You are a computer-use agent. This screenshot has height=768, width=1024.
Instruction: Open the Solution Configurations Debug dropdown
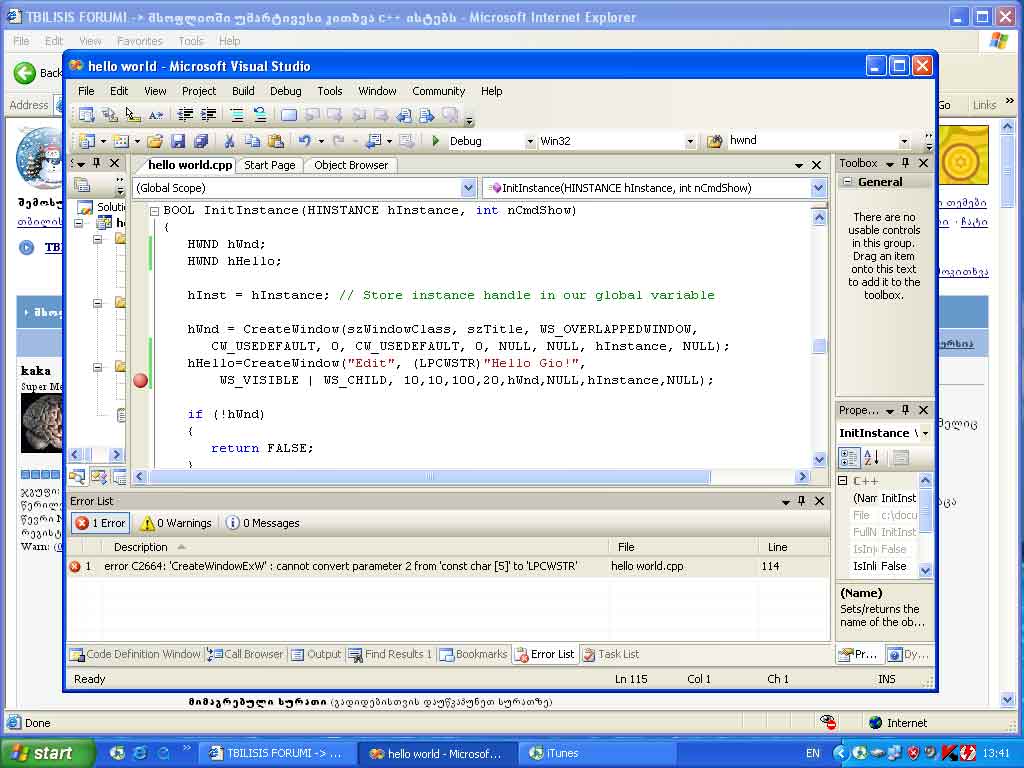pos(530,141)
